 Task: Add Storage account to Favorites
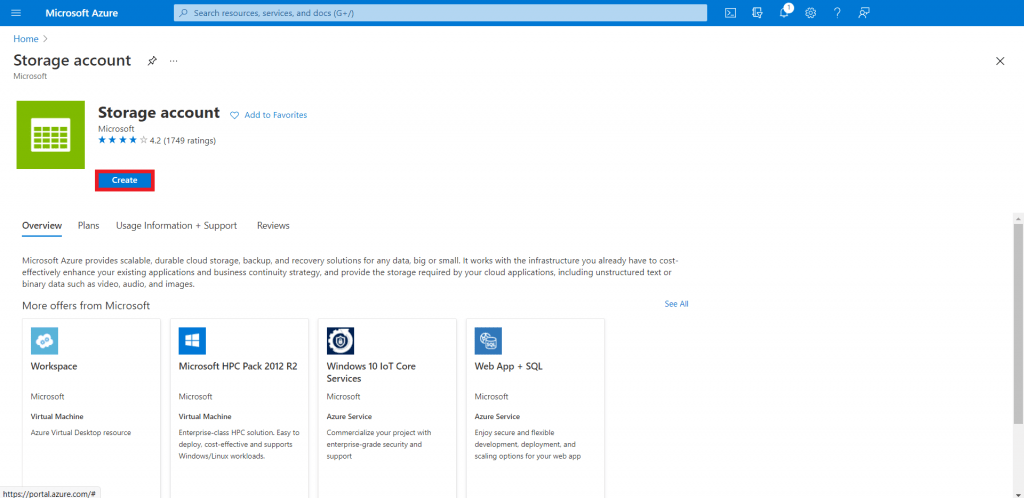click(x=268, y=115)
